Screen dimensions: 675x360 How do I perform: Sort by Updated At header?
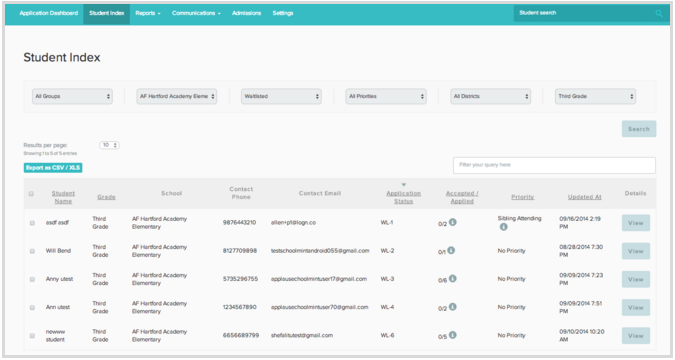(x=585, y=197)
